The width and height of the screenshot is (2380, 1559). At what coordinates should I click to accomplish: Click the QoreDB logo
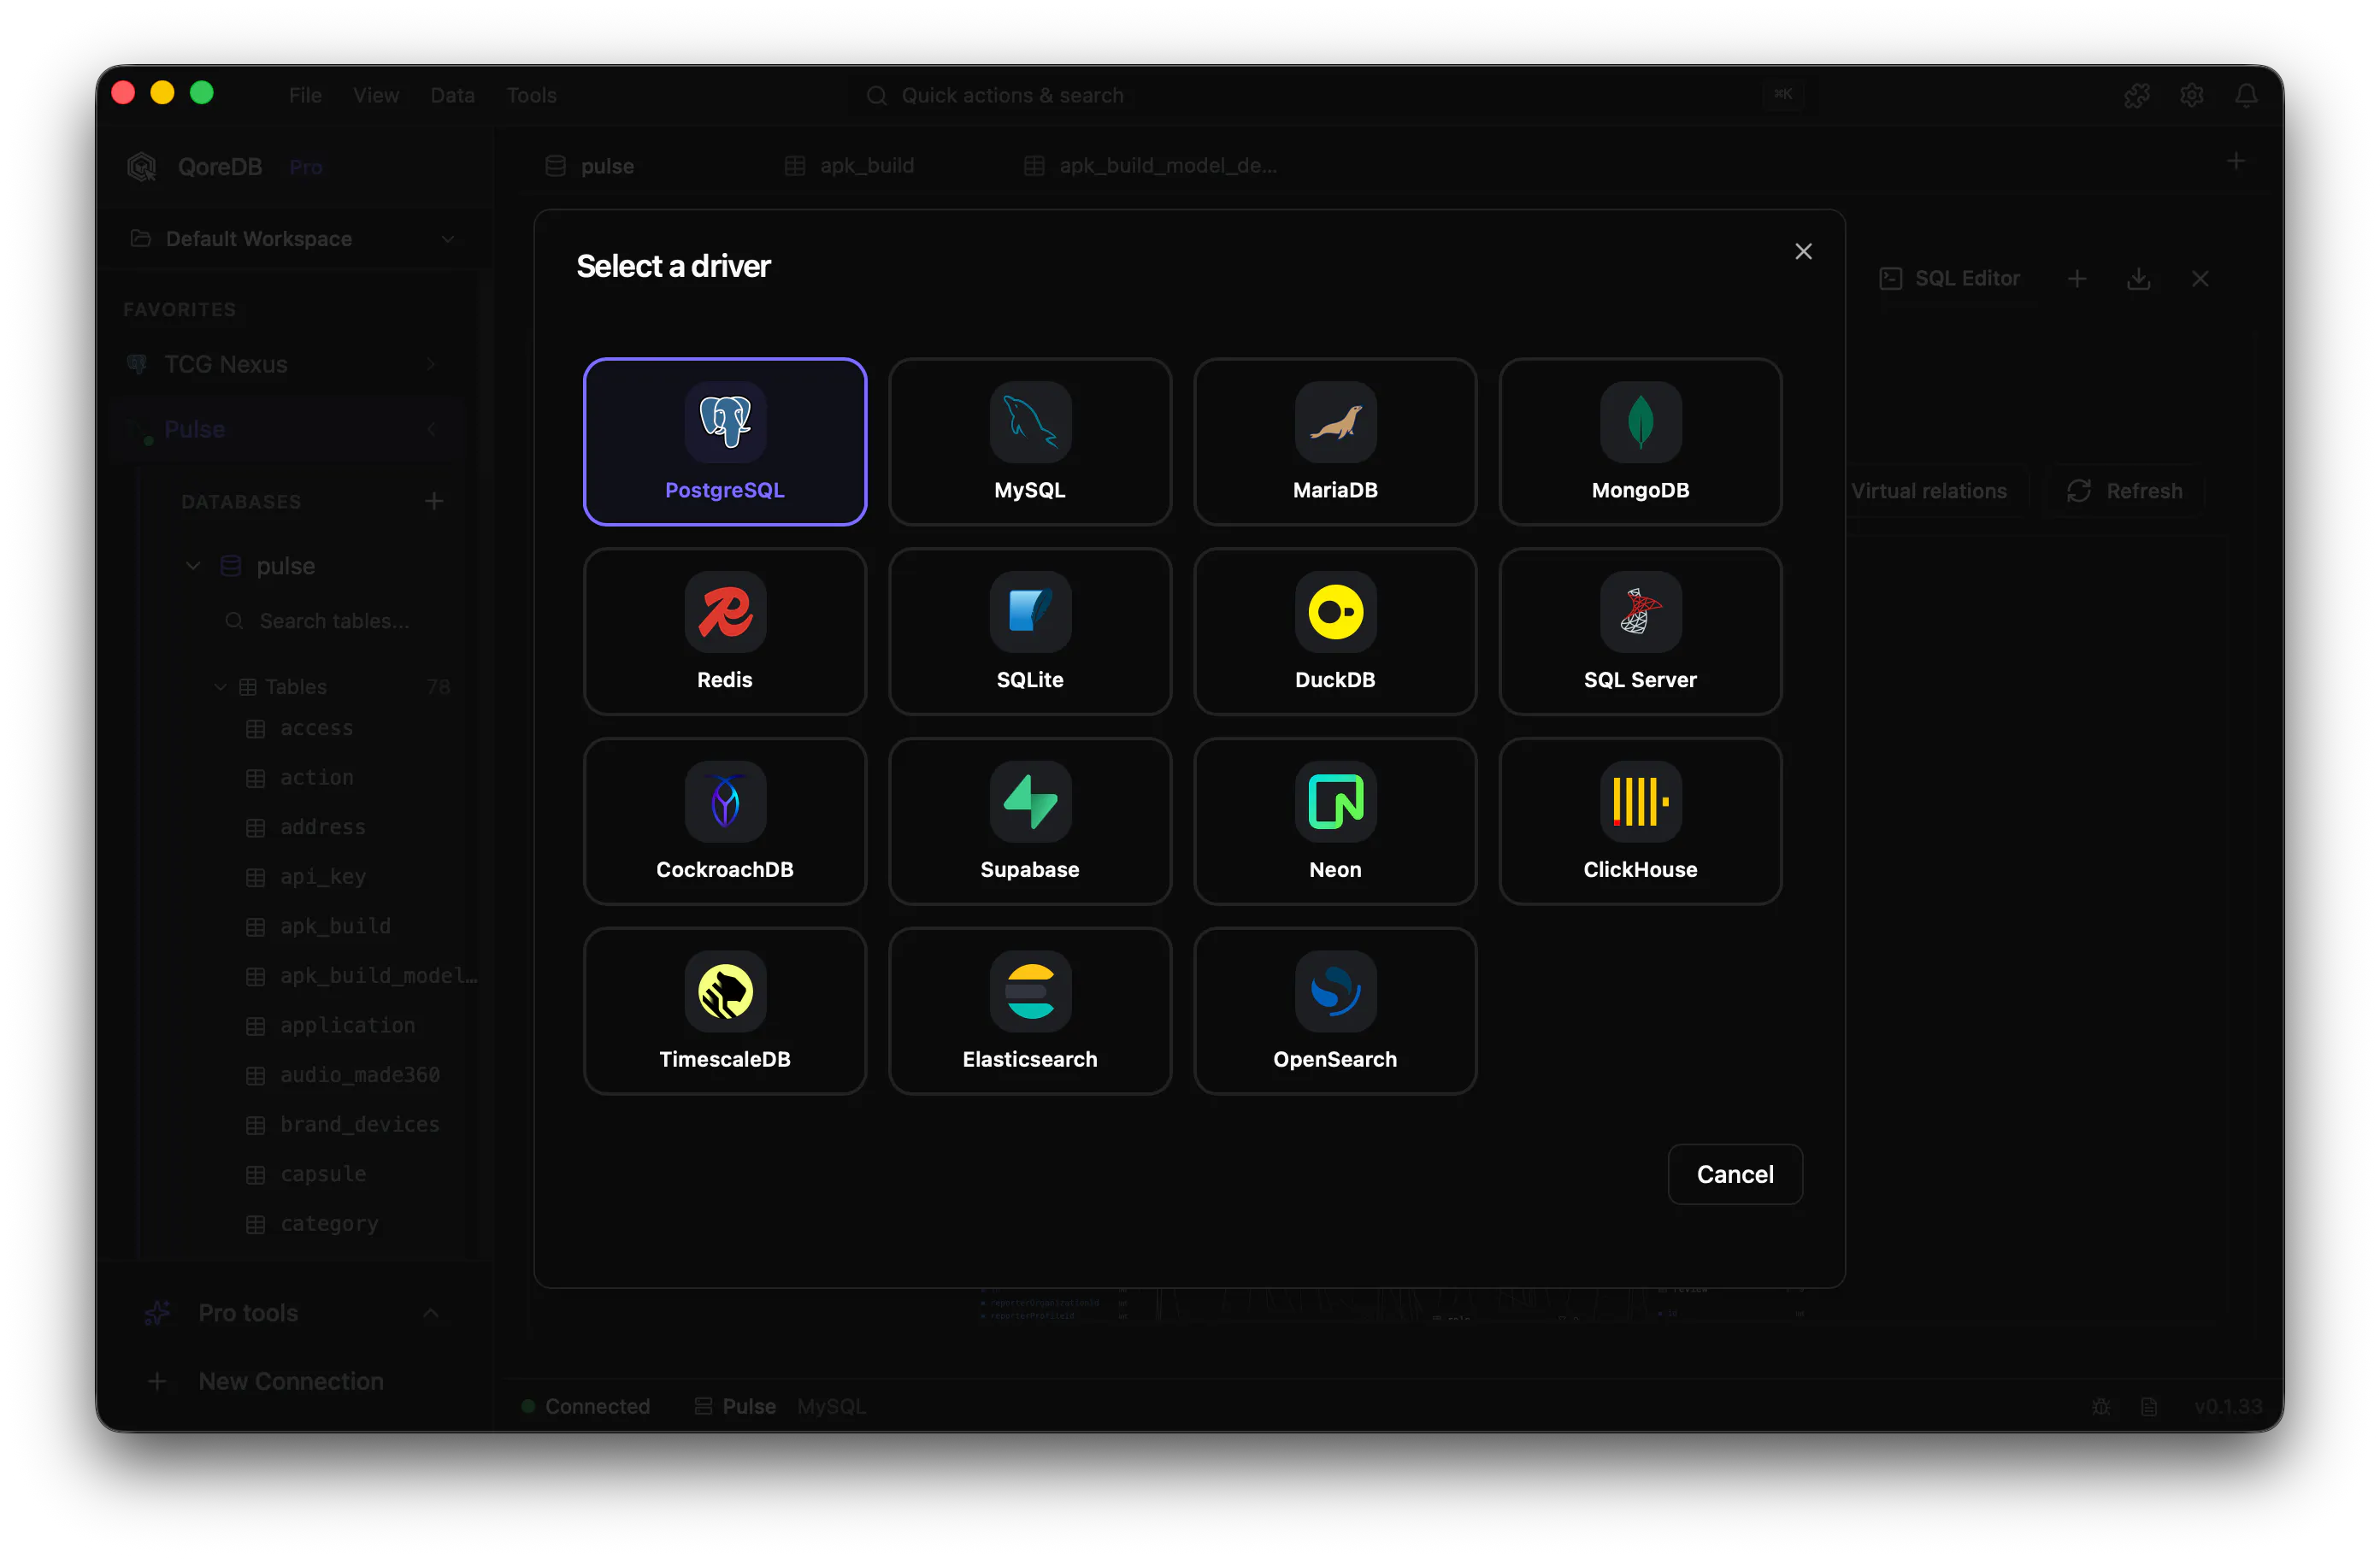click(x=142, y=167)
